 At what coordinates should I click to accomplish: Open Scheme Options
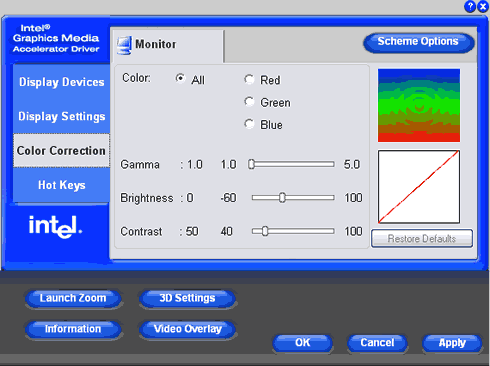[x=418, y=42]
